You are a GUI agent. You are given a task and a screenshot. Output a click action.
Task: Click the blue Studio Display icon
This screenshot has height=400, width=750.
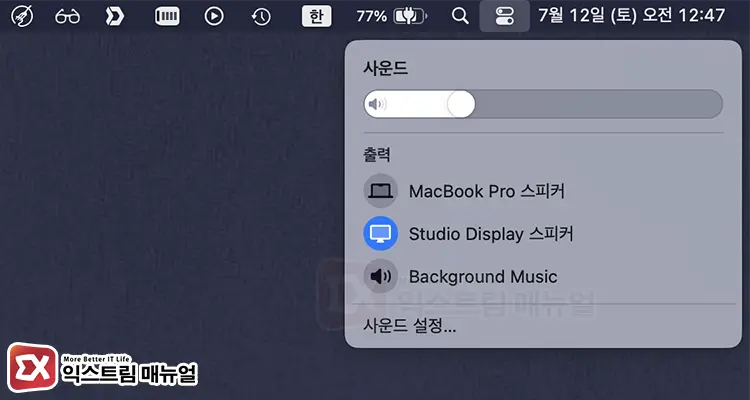coord(381,233)
